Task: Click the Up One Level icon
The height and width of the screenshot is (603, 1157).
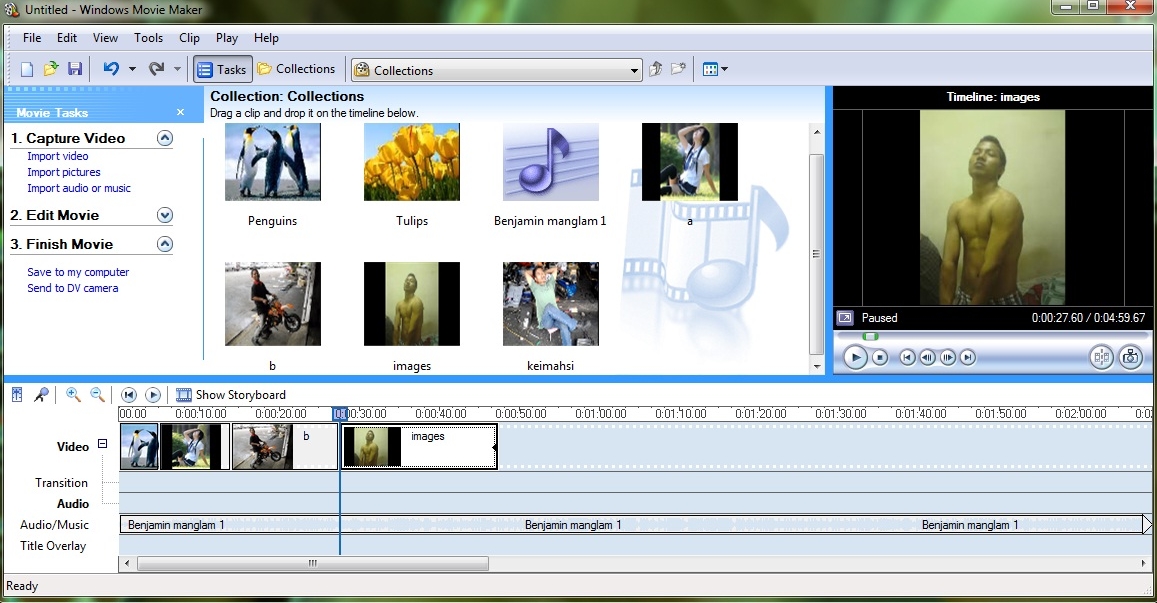Action: coord(655,69)
